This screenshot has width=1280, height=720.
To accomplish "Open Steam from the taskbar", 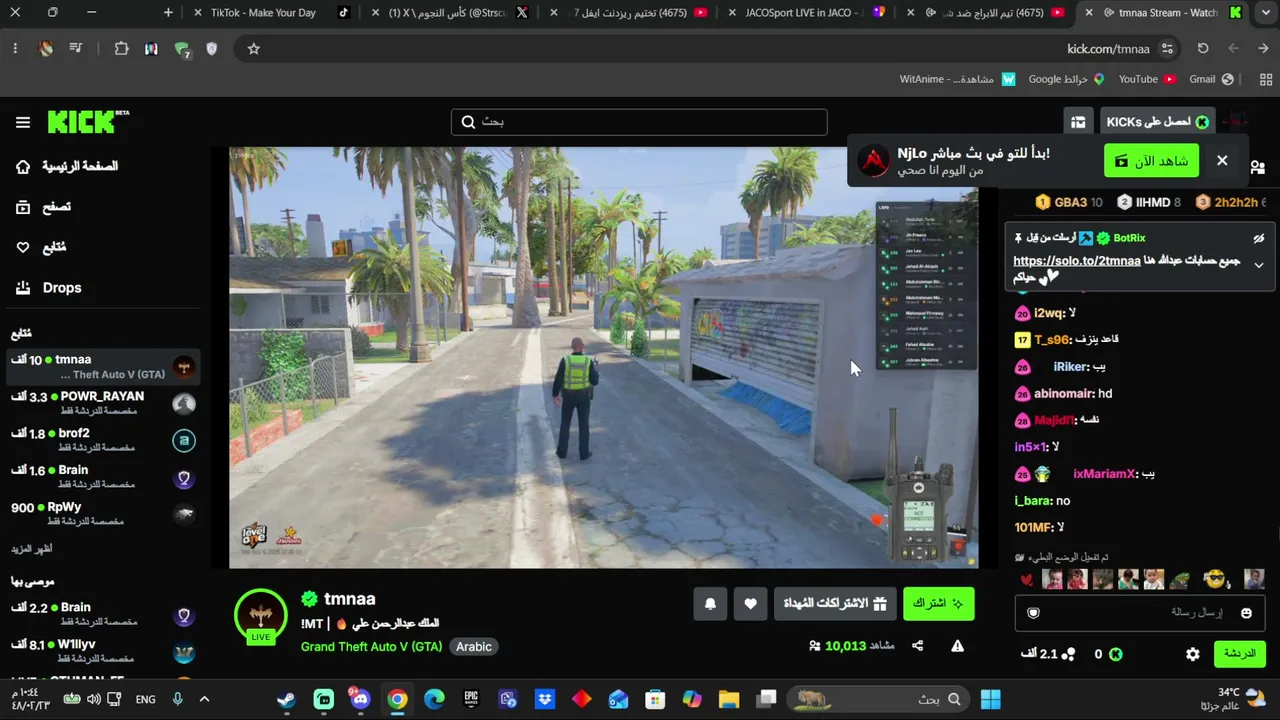I will tap(287, 699).
